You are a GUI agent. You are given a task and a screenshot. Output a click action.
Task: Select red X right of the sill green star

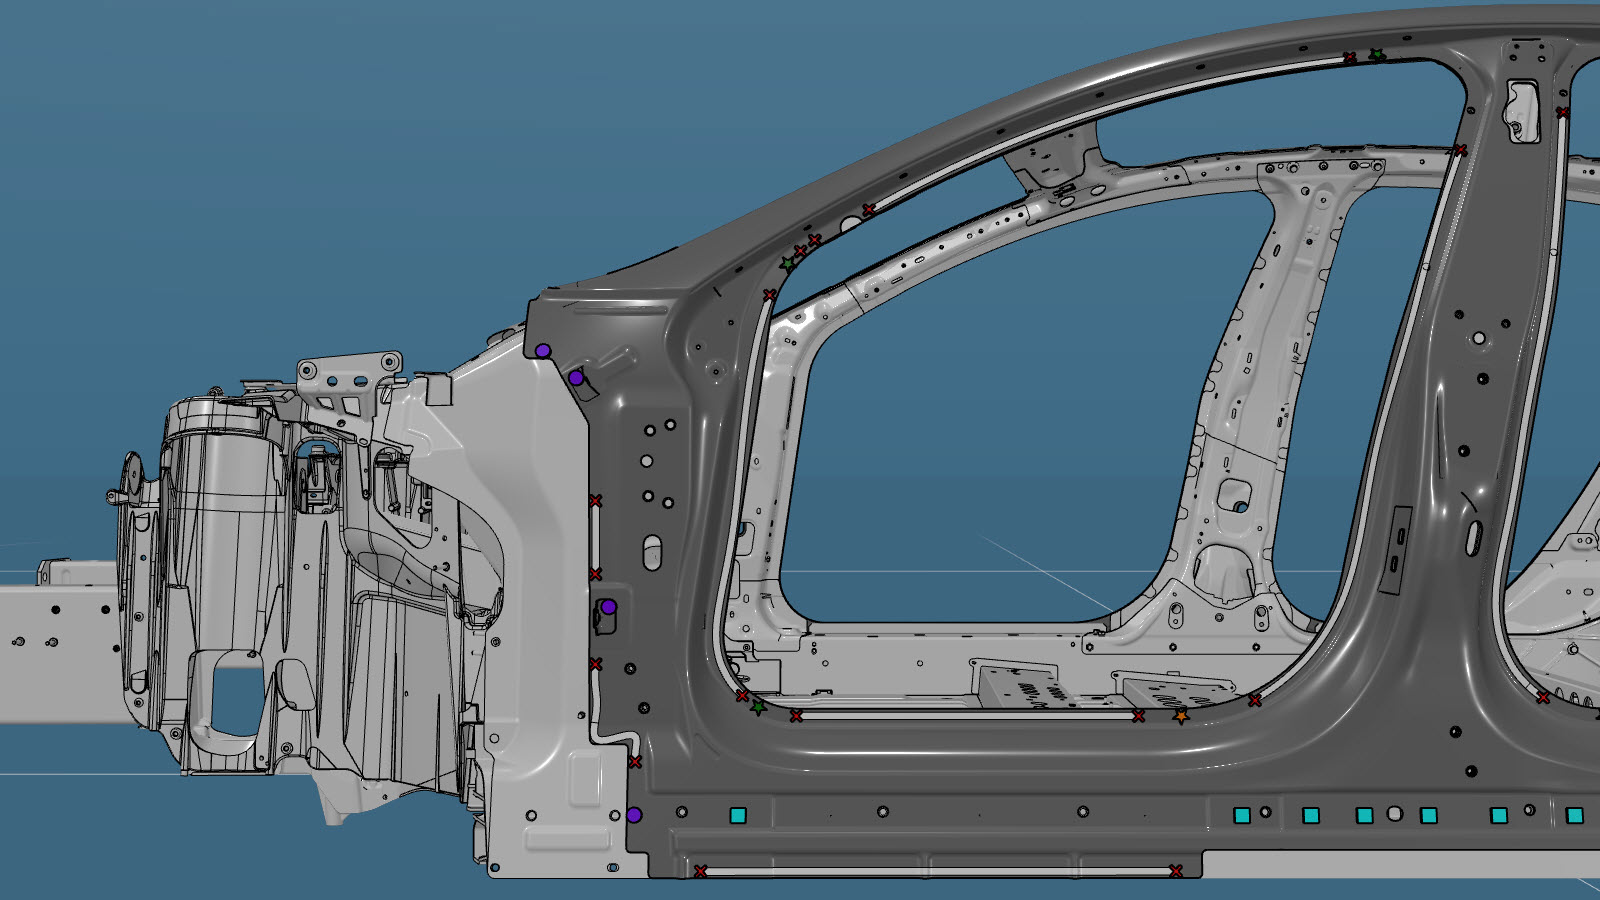(x=796, y=716)
